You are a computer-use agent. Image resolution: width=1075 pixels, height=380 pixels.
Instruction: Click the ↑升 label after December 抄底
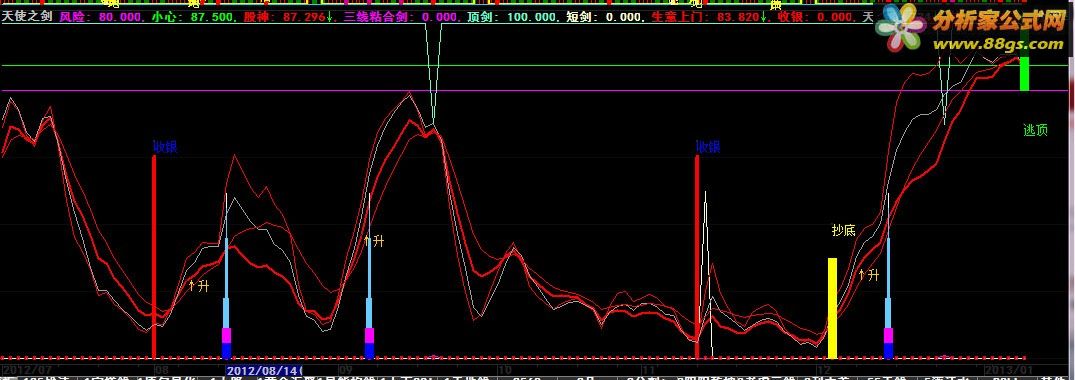coord(869,276)
